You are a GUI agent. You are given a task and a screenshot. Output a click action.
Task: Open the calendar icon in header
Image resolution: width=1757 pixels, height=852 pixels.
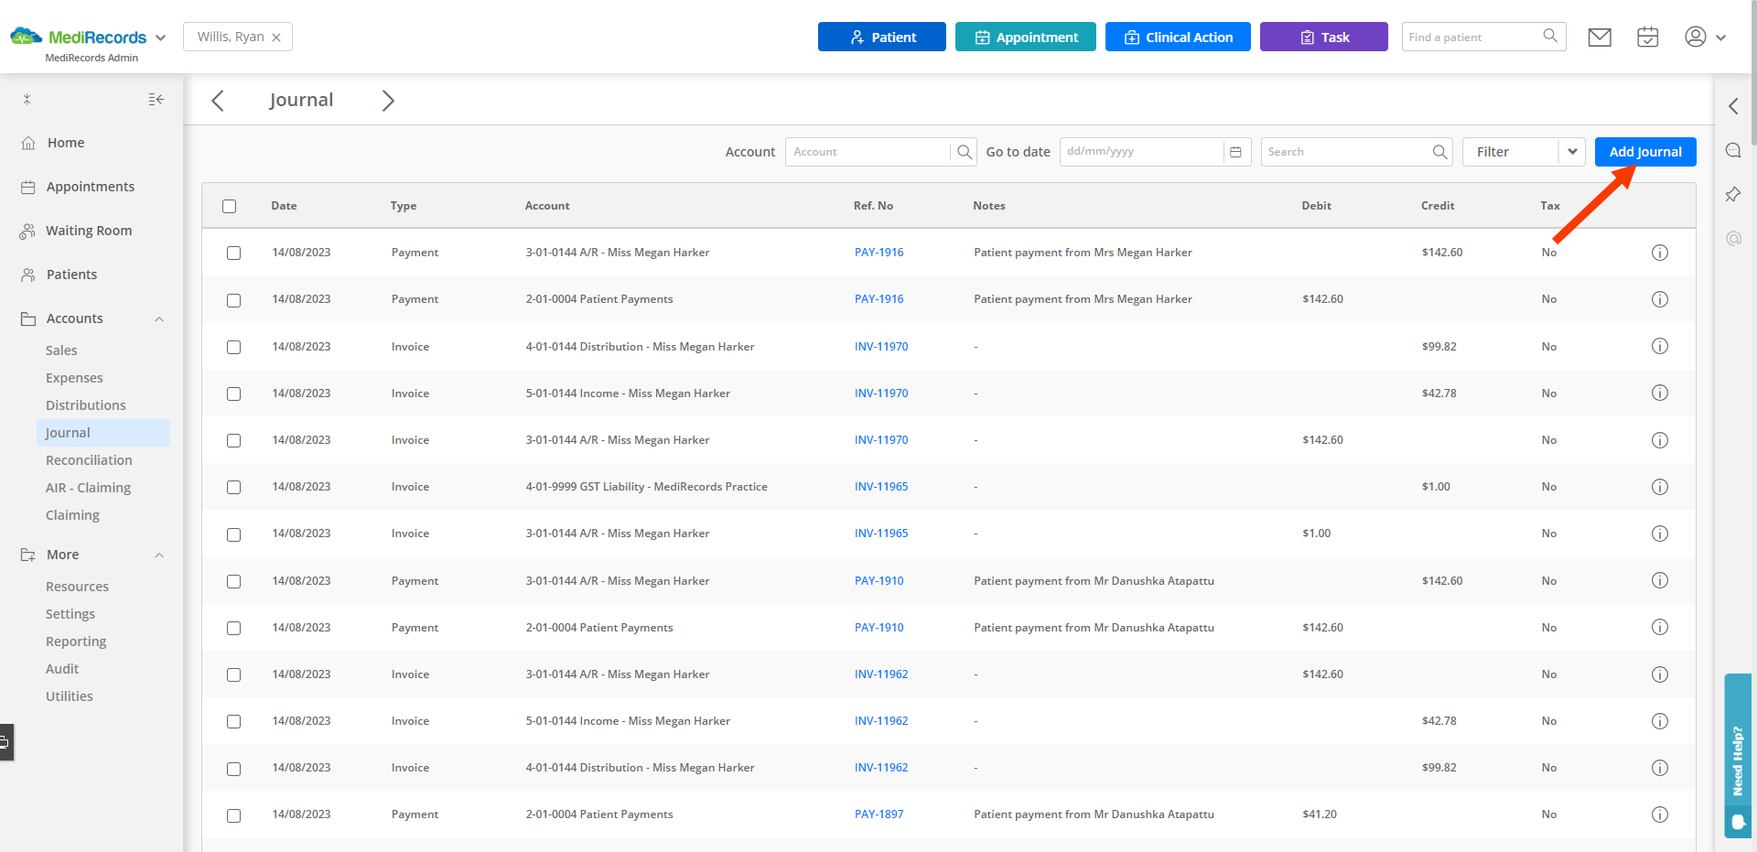[x=1647, y=37]
